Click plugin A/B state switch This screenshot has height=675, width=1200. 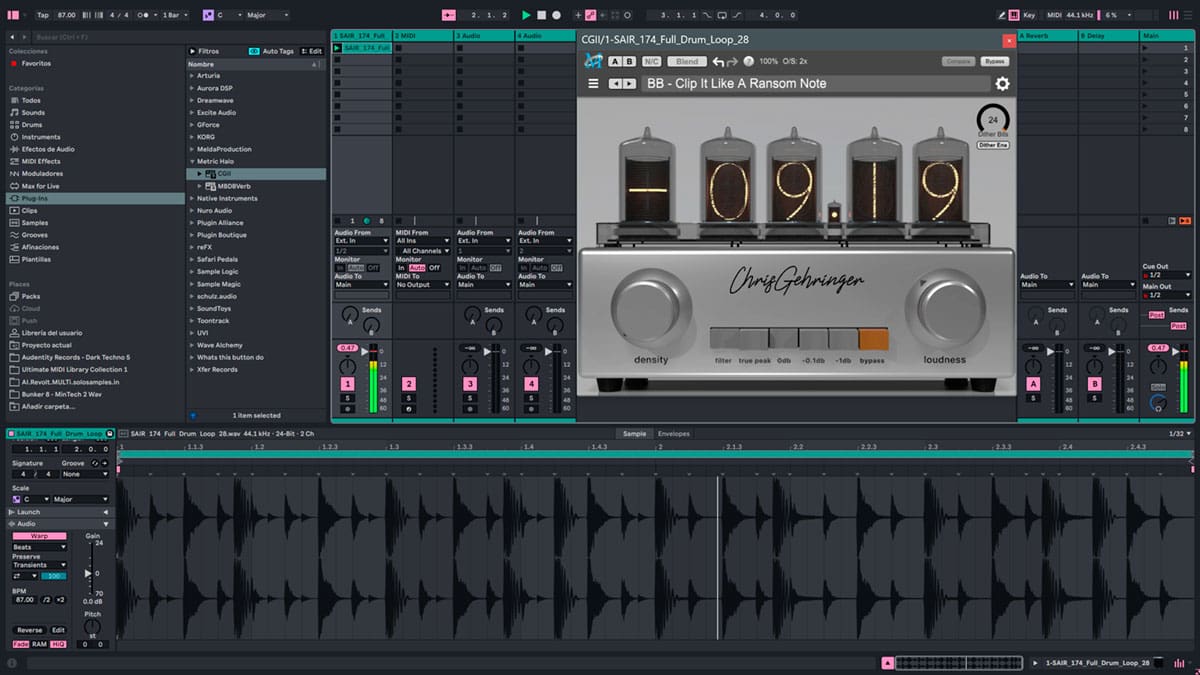(622, 61)
